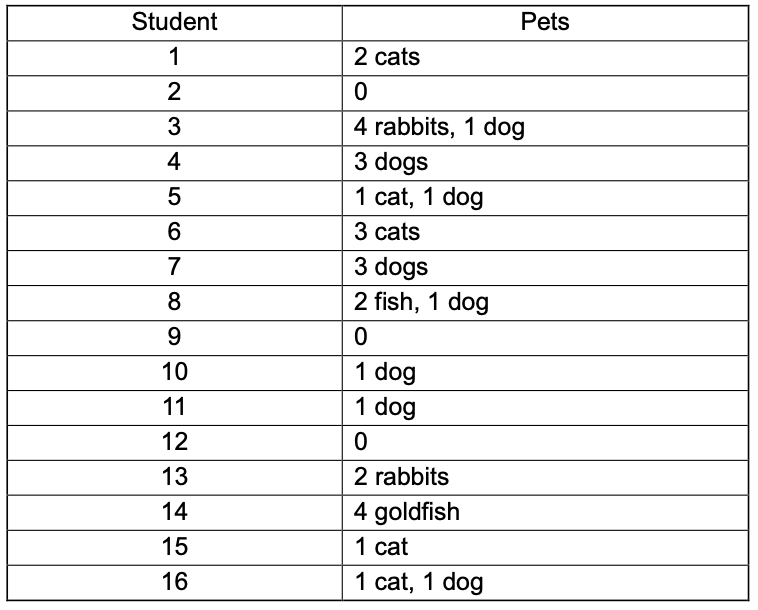Click student number 9 cell
Screen dimensions: 758x610
[174, 337]
